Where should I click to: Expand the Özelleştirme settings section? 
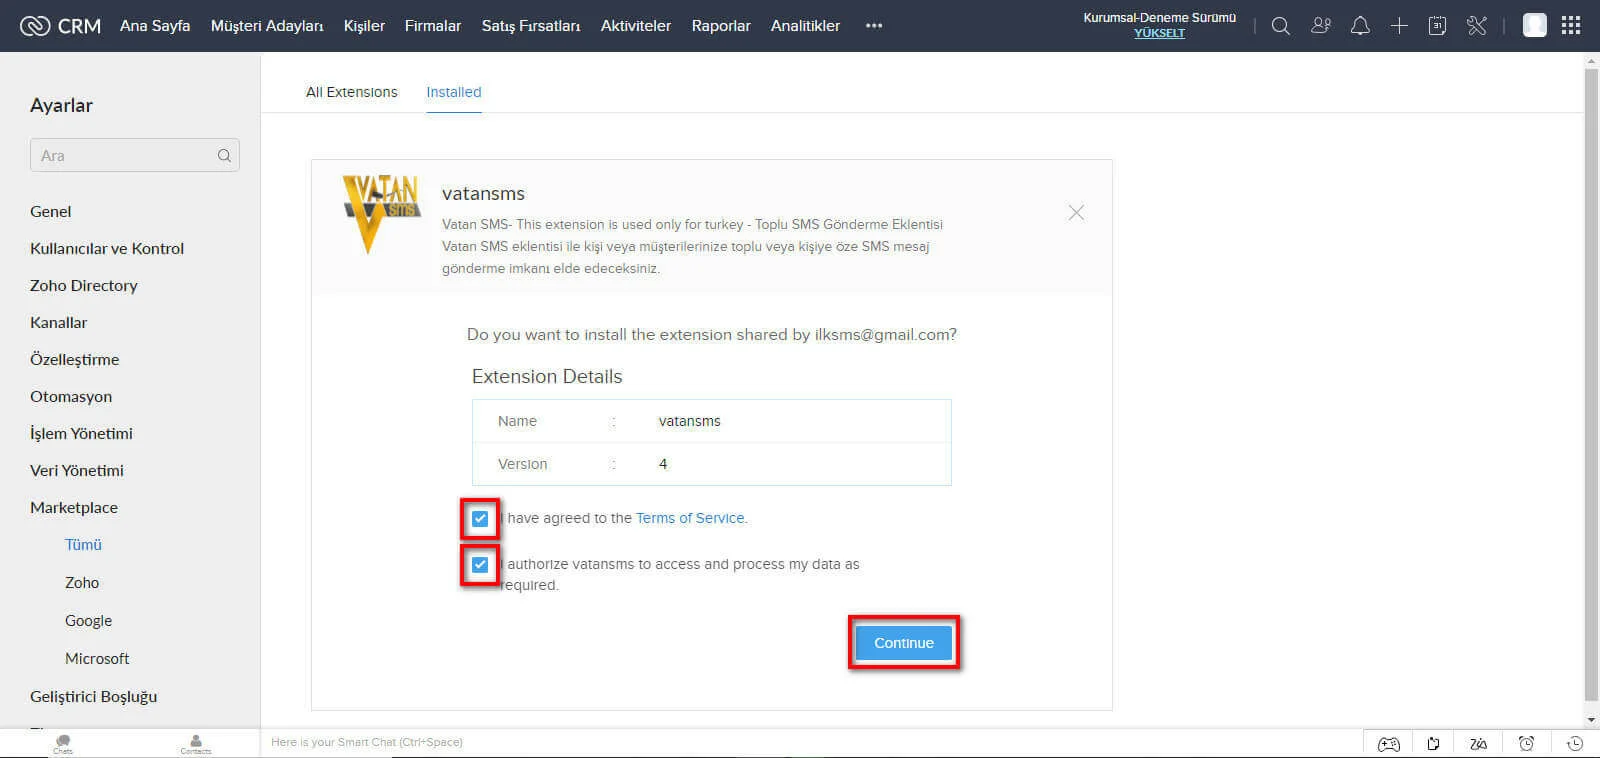75,359
